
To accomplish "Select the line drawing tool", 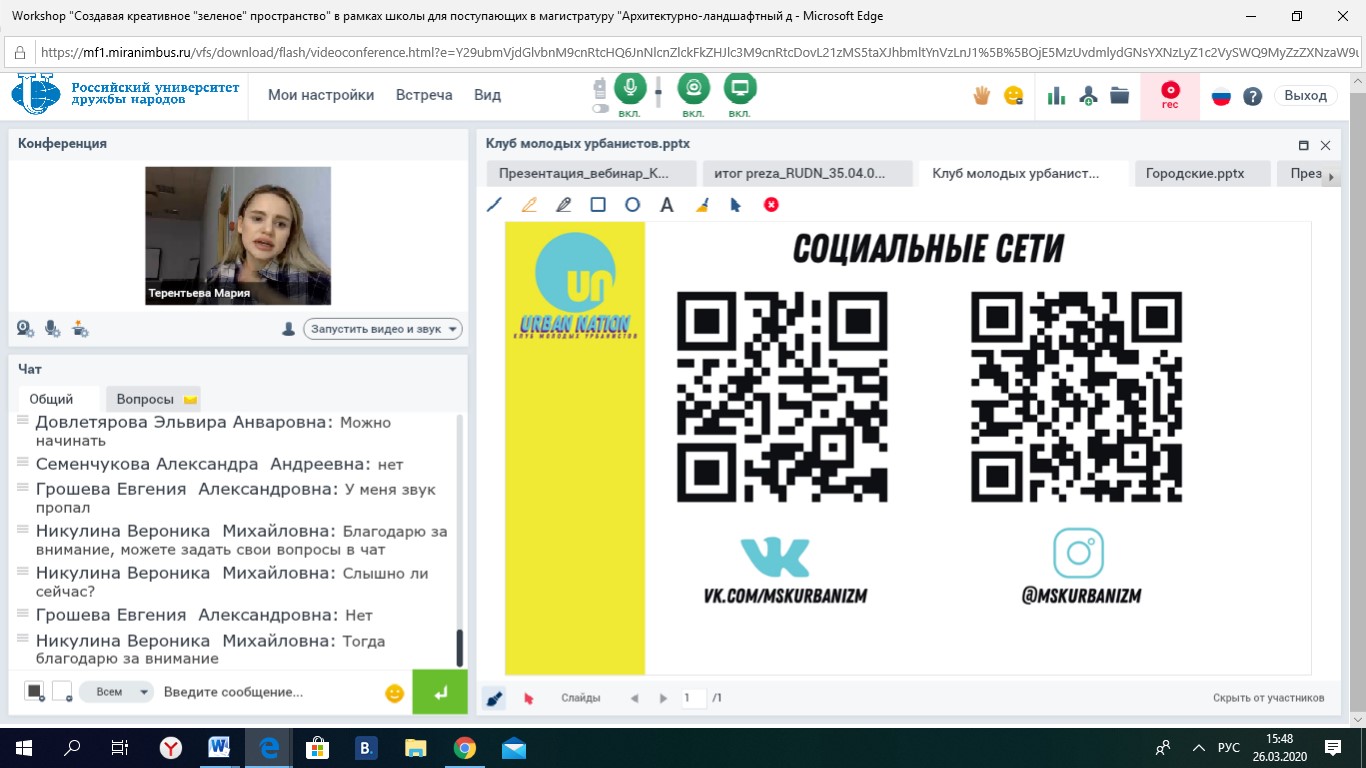I will tap(494, 205).
